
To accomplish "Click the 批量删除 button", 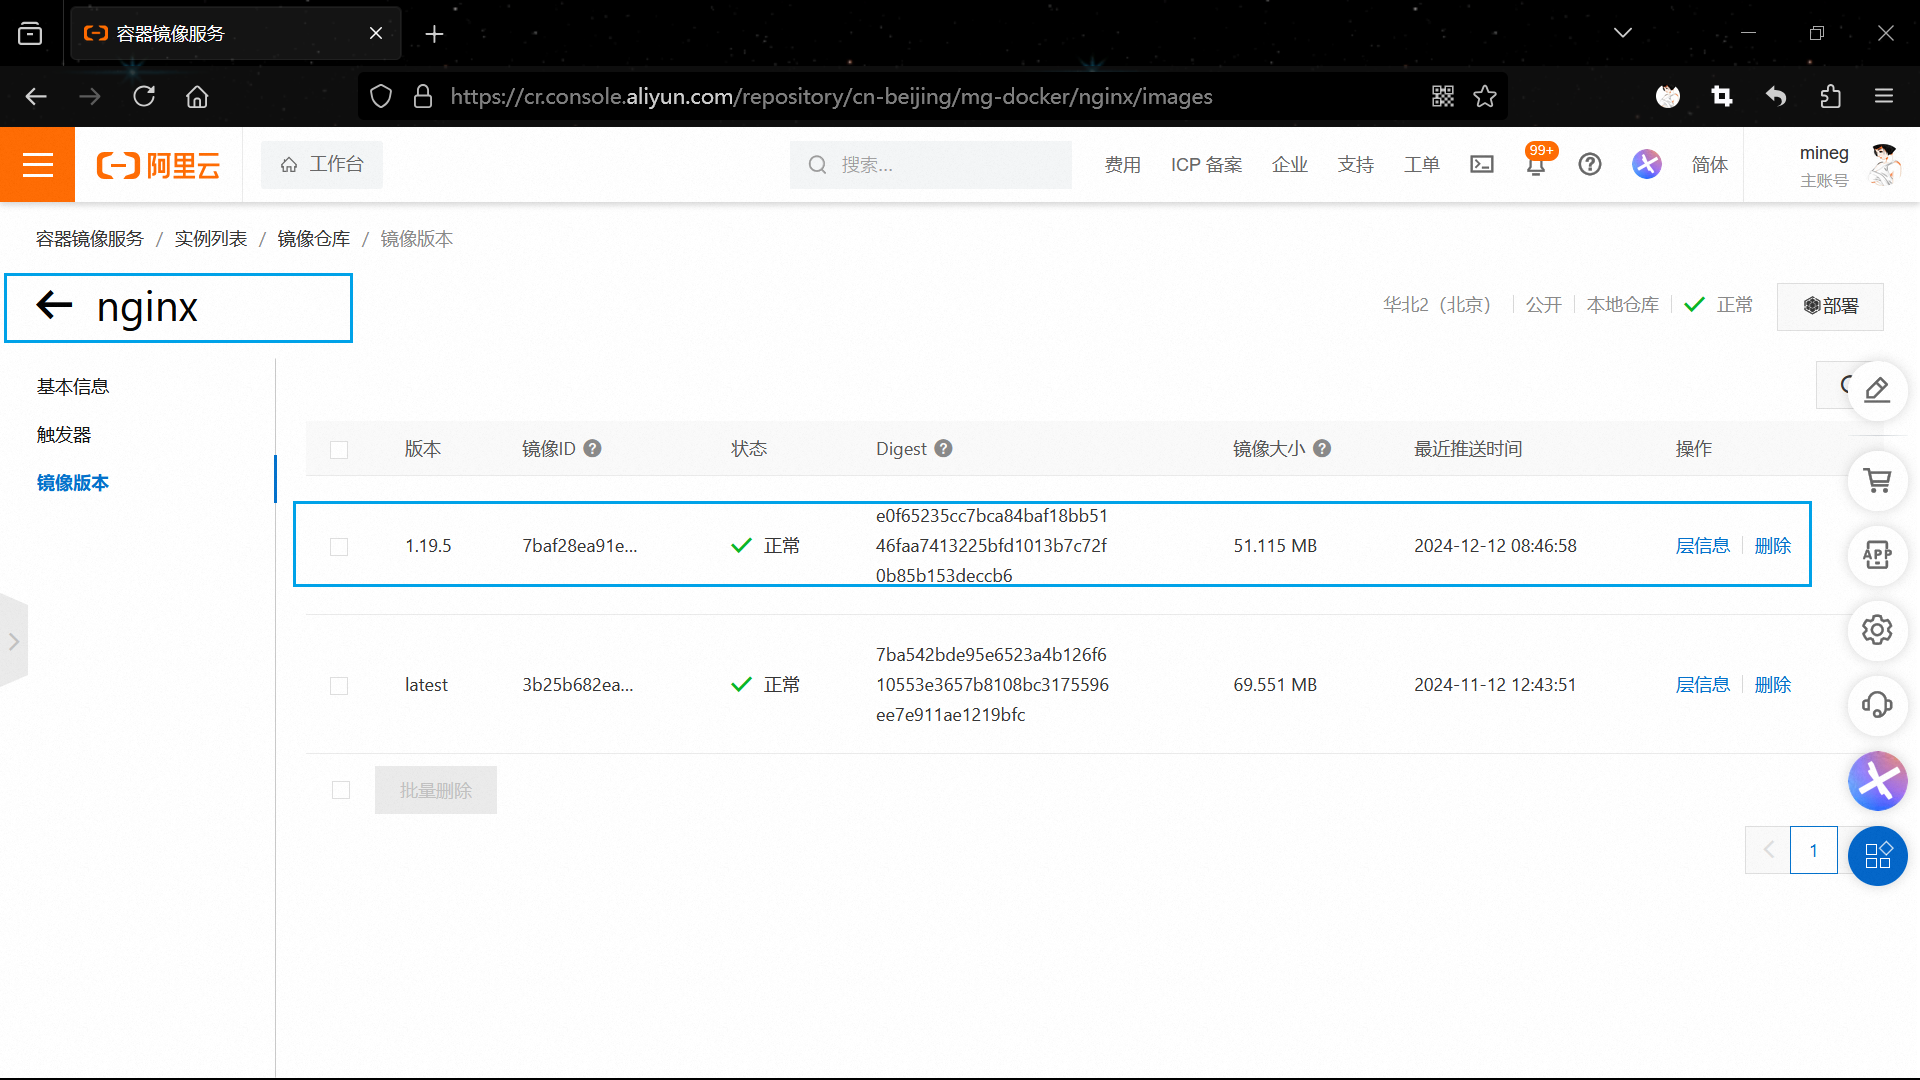I will (x=436, y=790).
